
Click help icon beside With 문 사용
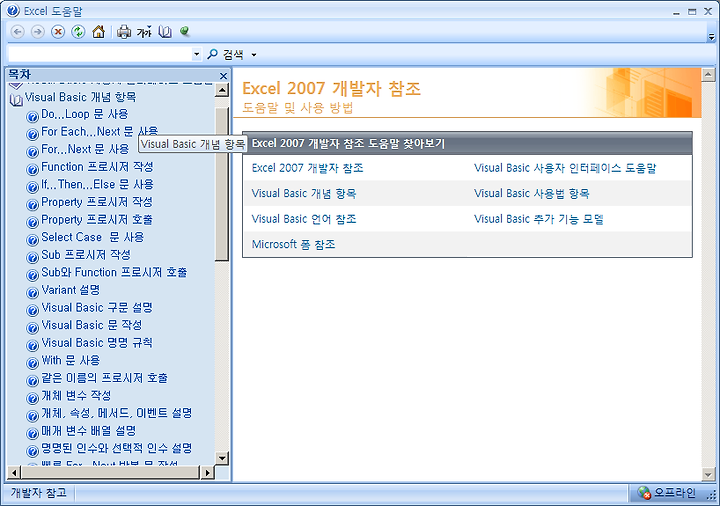[32, 363]
